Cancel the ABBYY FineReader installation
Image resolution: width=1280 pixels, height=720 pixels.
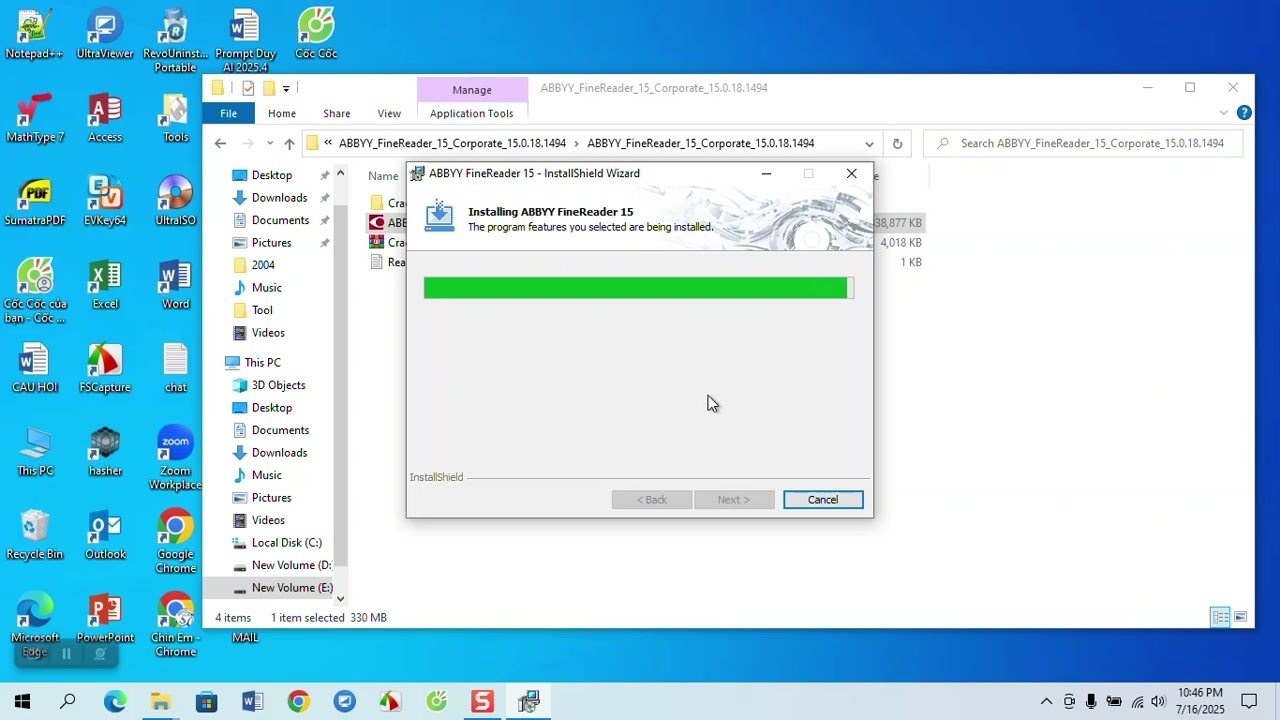click(823, 500)
